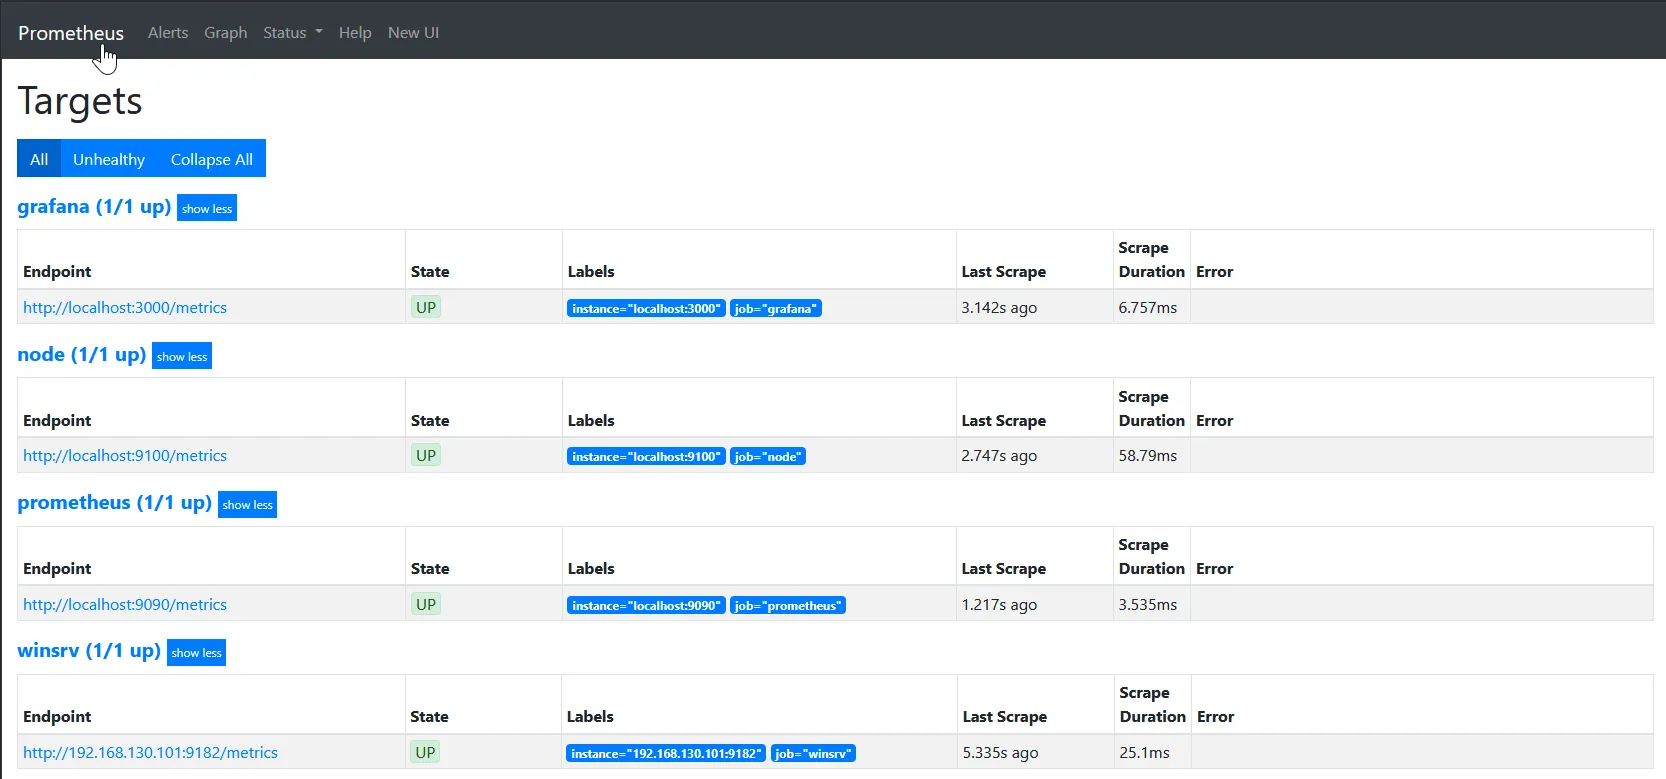Screen dimensions: 1666x779
Task: Switch to the New UI
Action: click(x=413, y=32)
